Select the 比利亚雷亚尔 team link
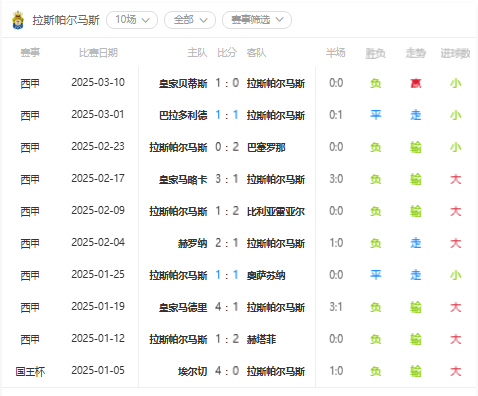This screenshot has height=396, width=478. pos(276,211)
